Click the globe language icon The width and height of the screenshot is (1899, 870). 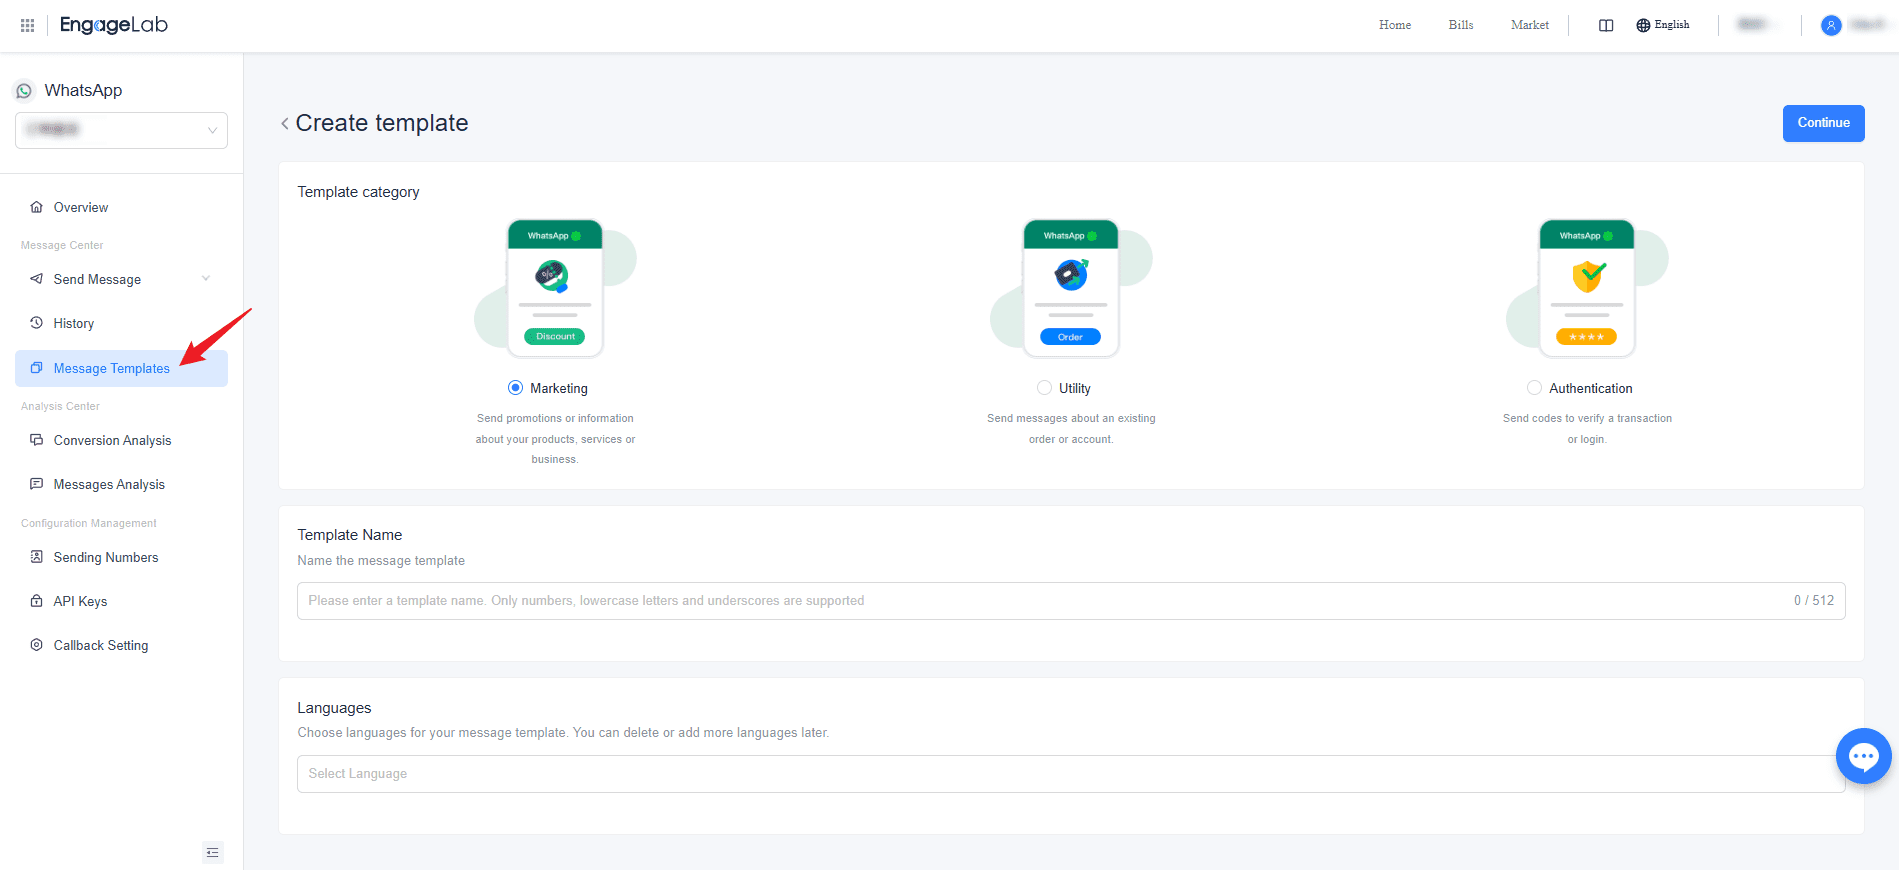coord(1643,26)
